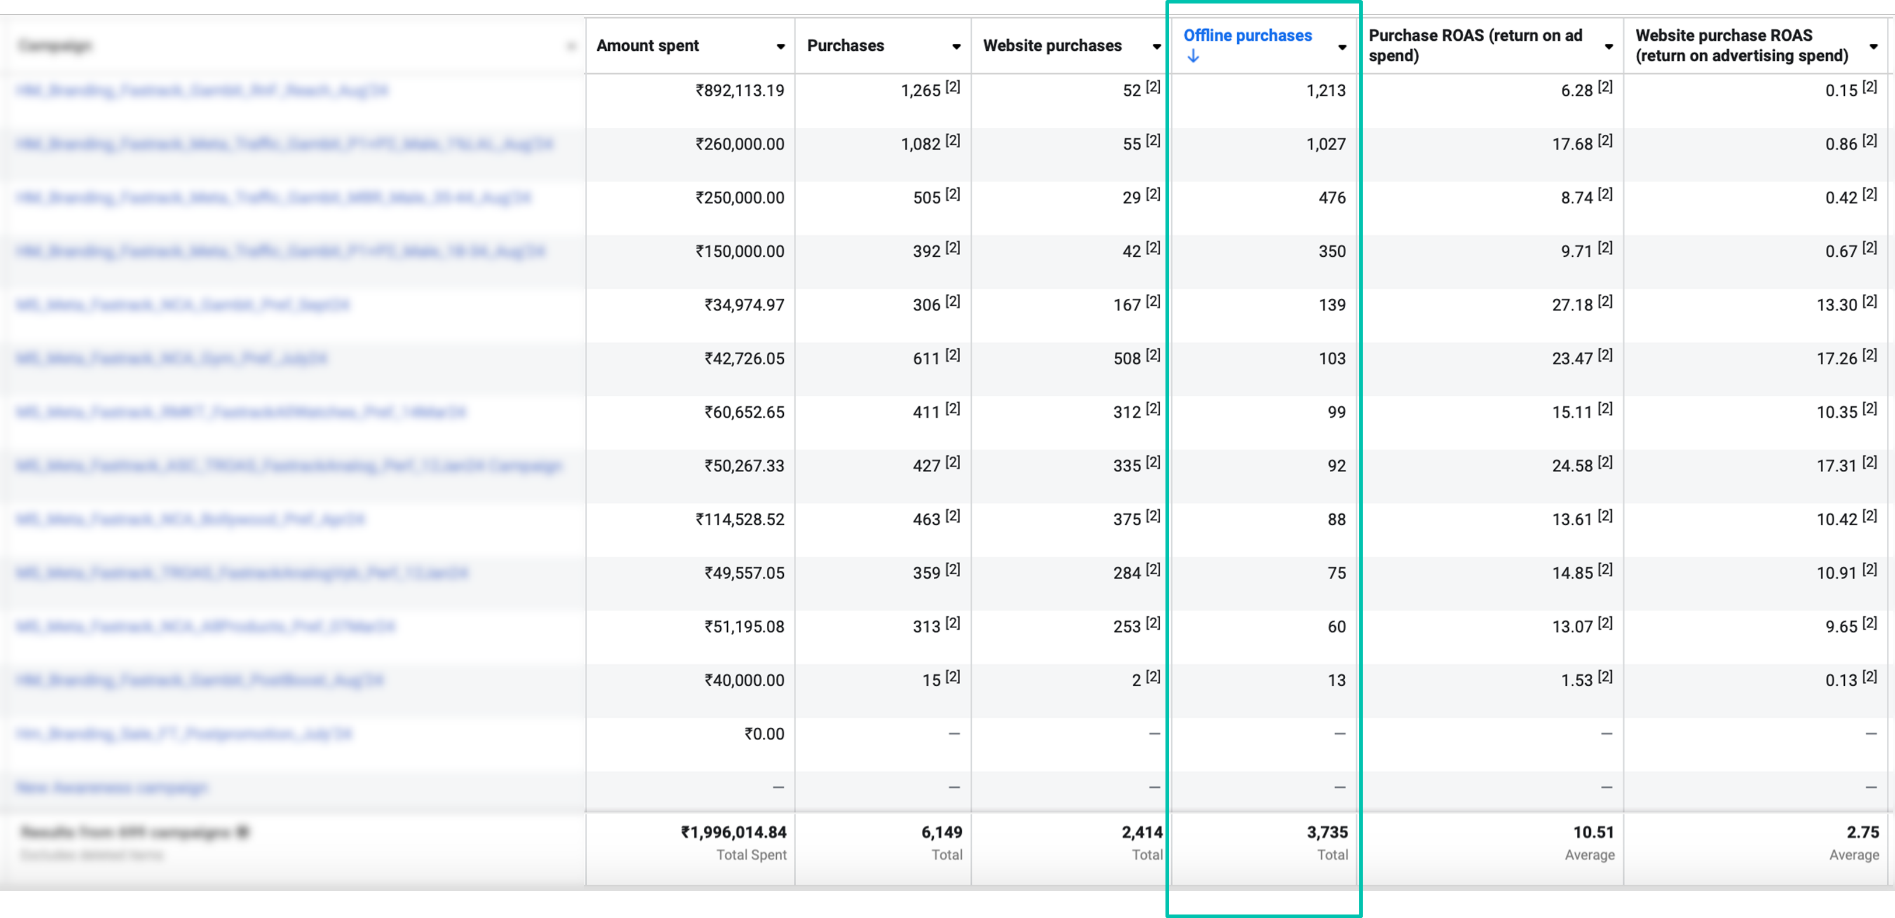Click the 350 offline purchases value

pyautogui.click(x=1332, y=252)
